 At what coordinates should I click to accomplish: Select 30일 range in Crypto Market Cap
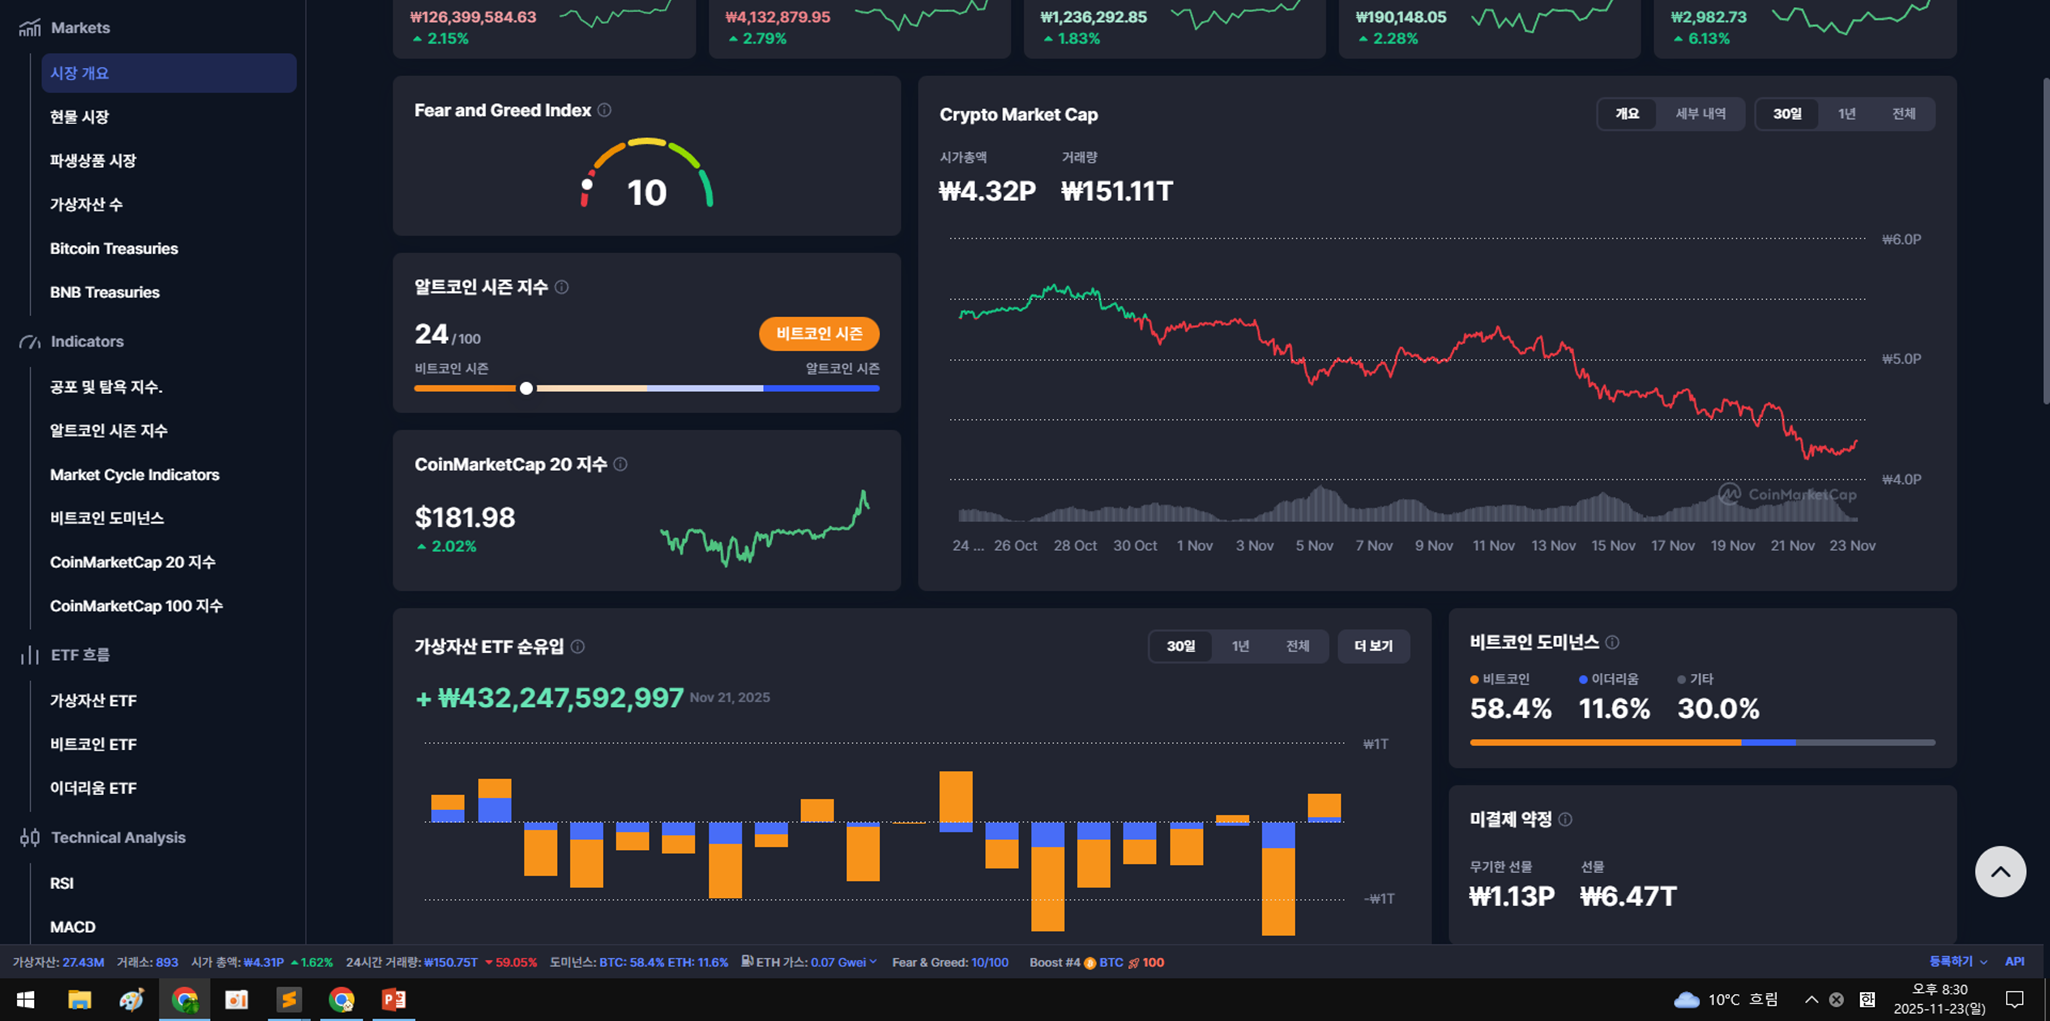point(1787,114)
